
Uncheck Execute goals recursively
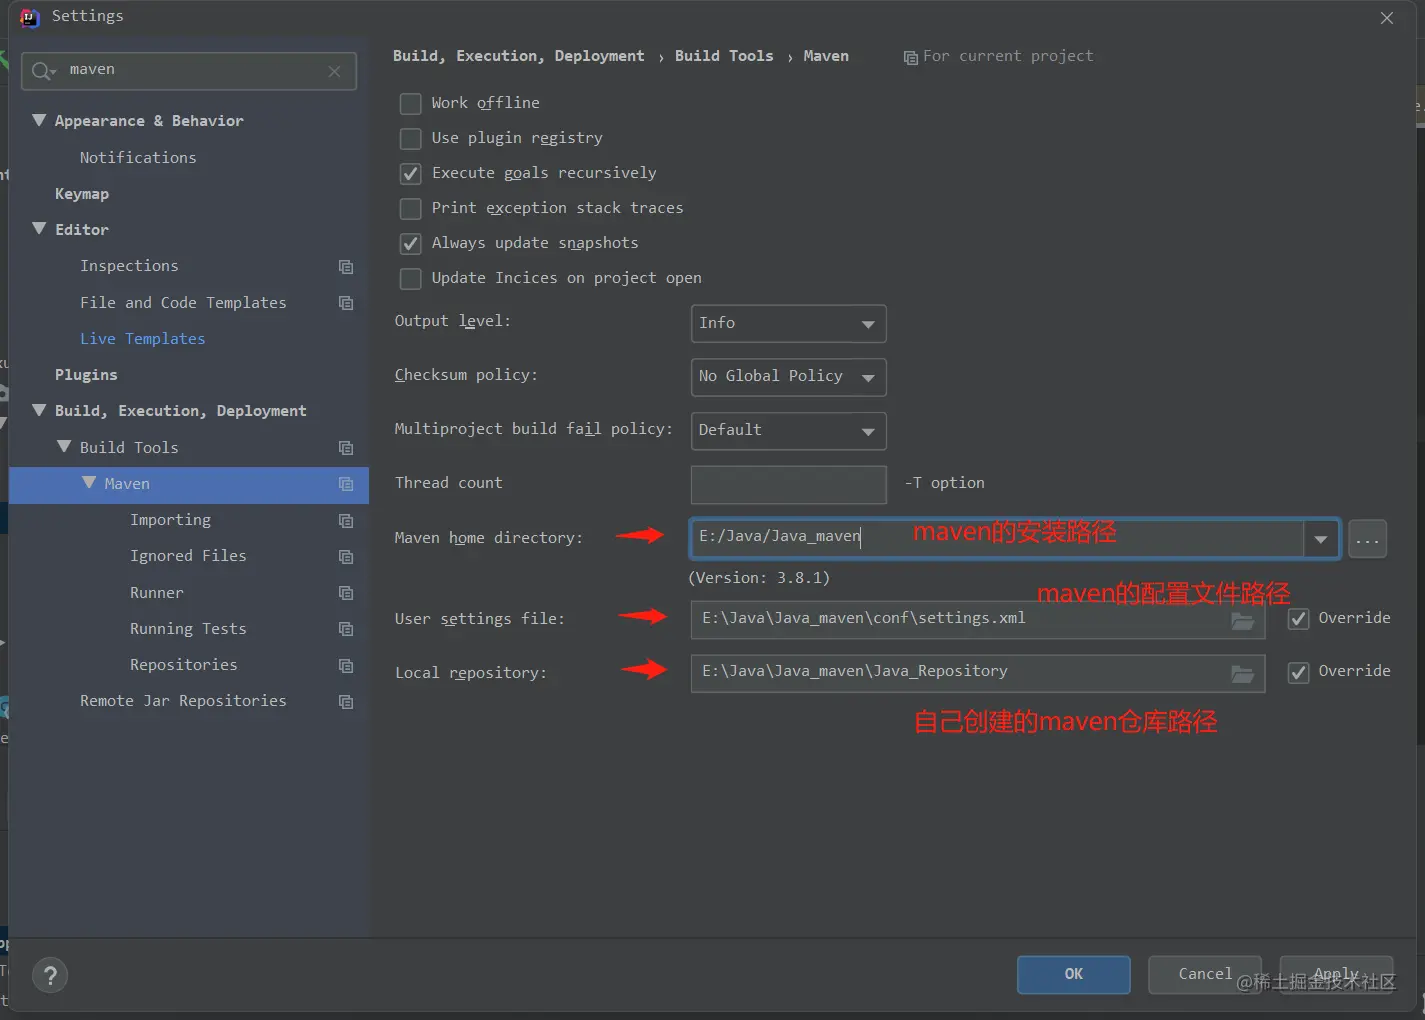coord(410,174)
